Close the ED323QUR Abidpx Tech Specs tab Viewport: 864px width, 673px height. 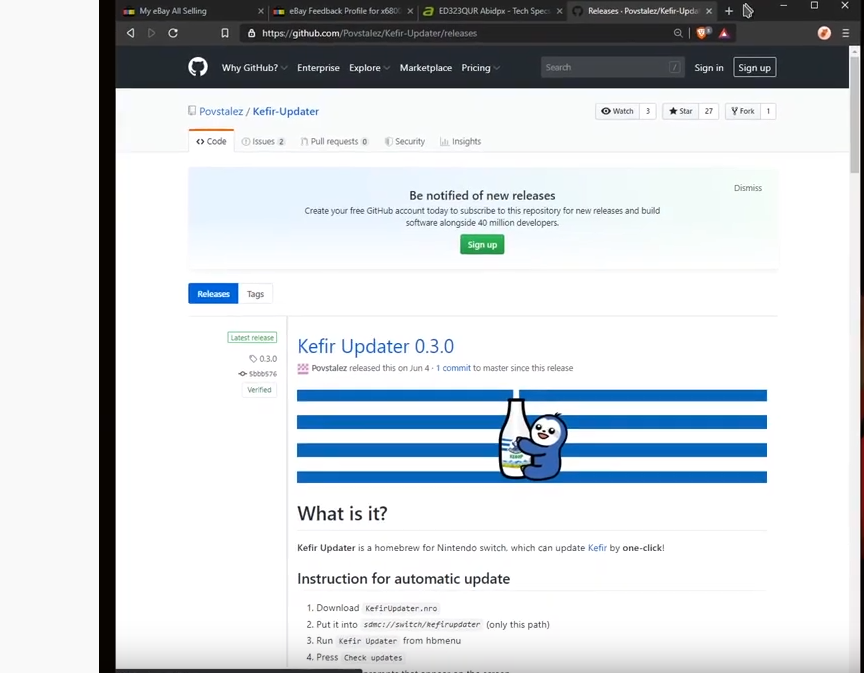tap(559, 11)
